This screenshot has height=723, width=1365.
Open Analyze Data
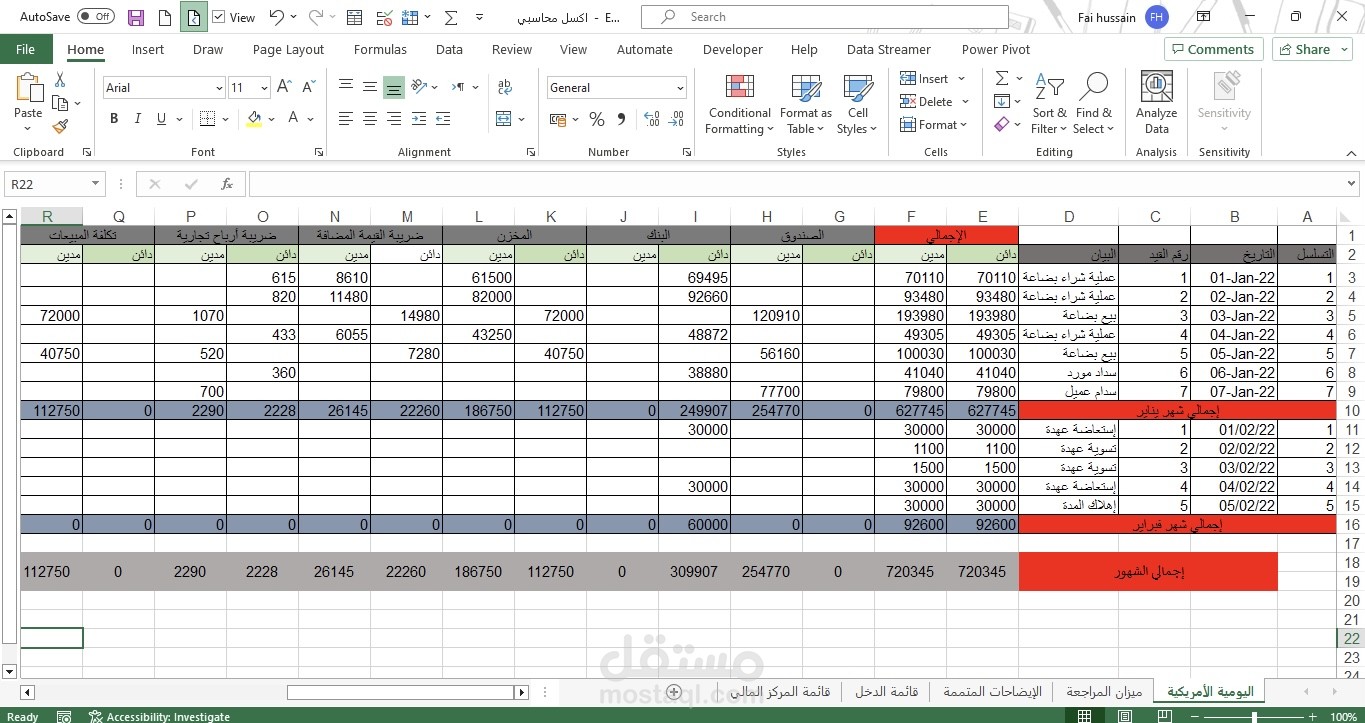point(1156,103)
